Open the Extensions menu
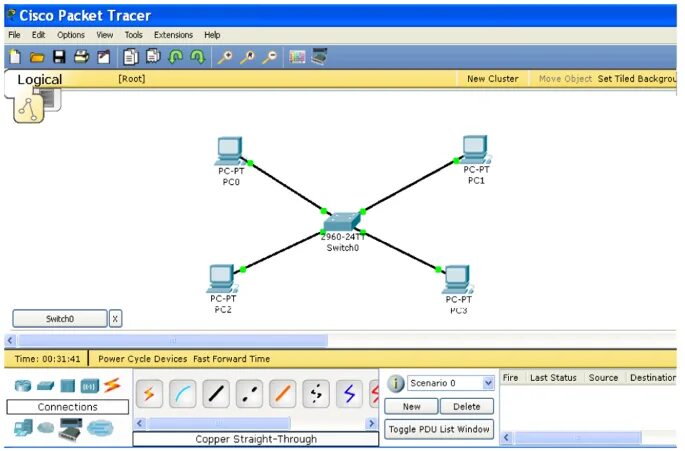 coord(173,35)
